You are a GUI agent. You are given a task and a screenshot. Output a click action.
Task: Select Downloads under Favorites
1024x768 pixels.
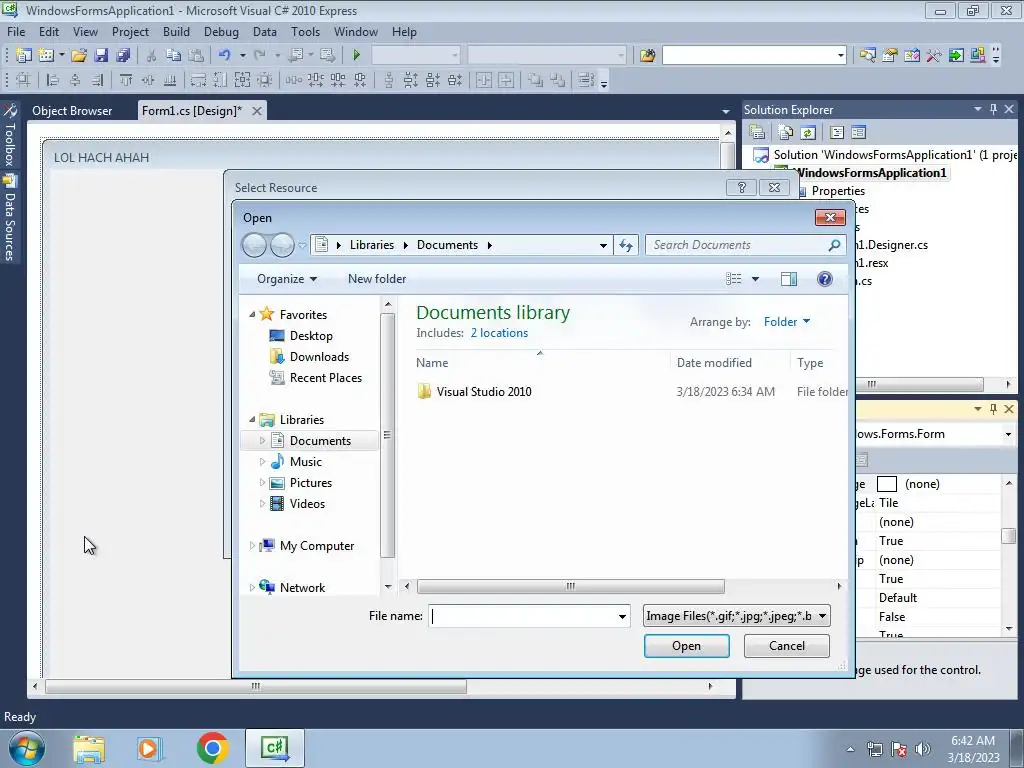coord(319,357)
